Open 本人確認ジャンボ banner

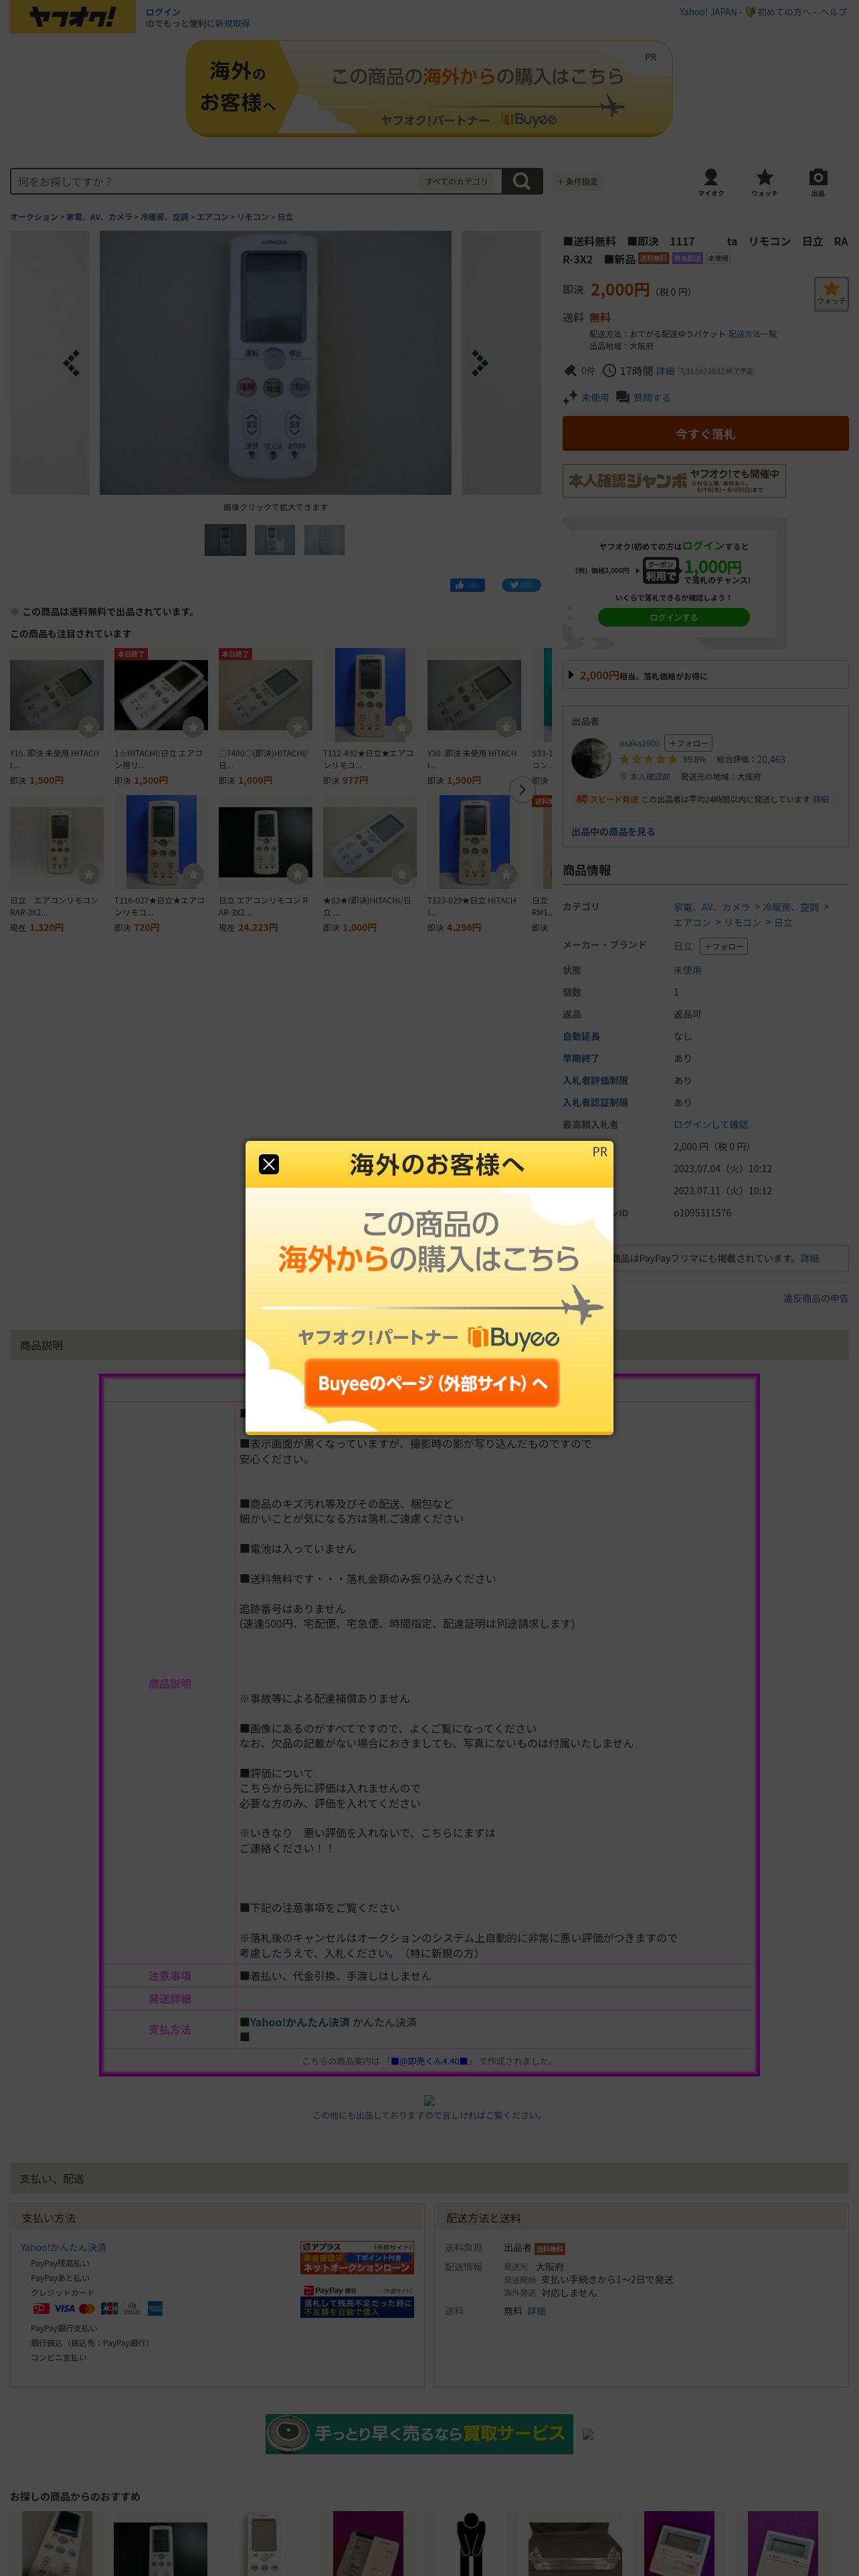[x=674, y=480]
